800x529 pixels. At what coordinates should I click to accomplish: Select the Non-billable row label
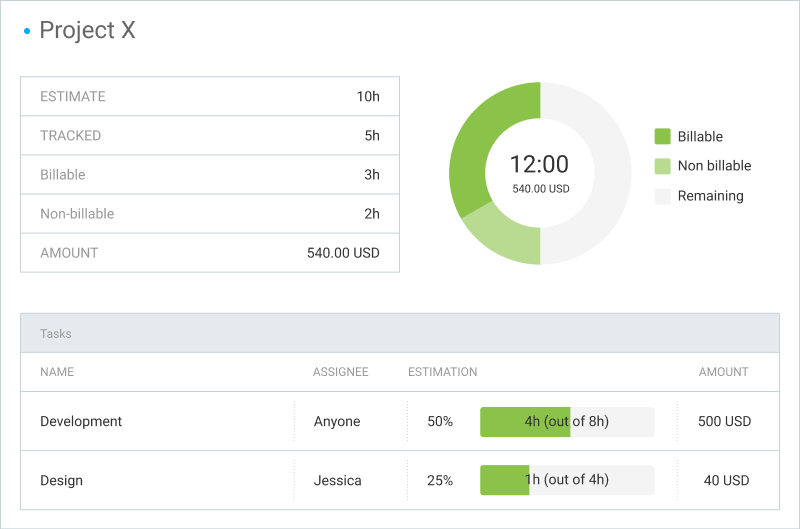coord(77,214)
